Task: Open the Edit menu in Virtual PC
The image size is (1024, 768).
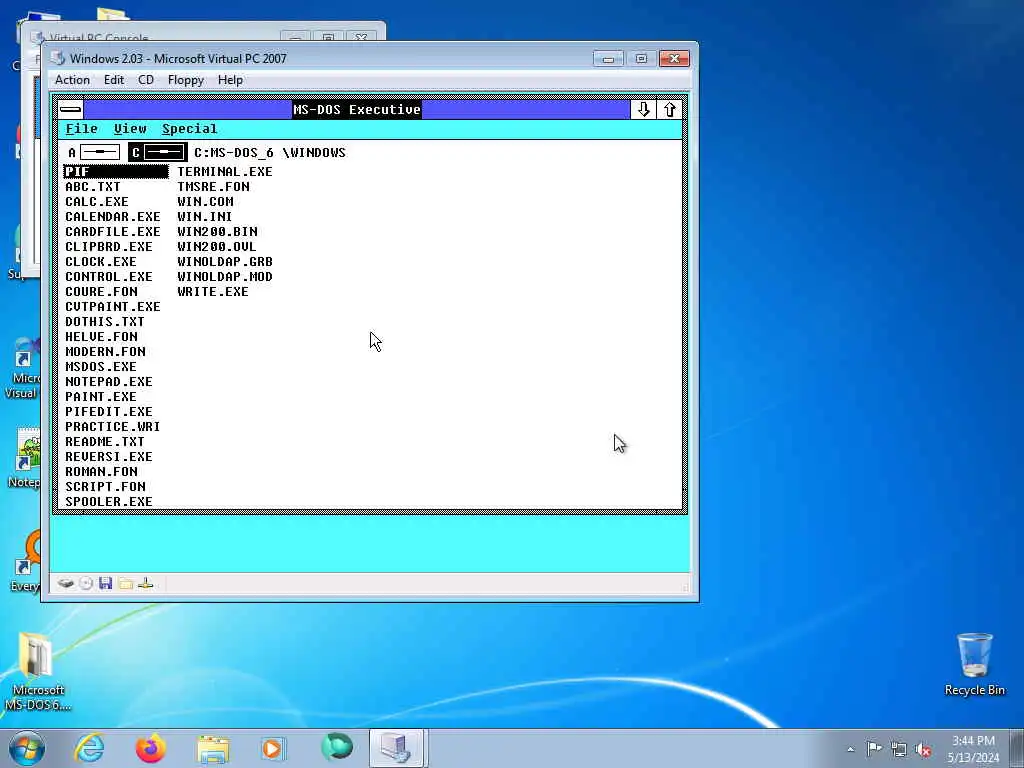Action: [114, 80]
